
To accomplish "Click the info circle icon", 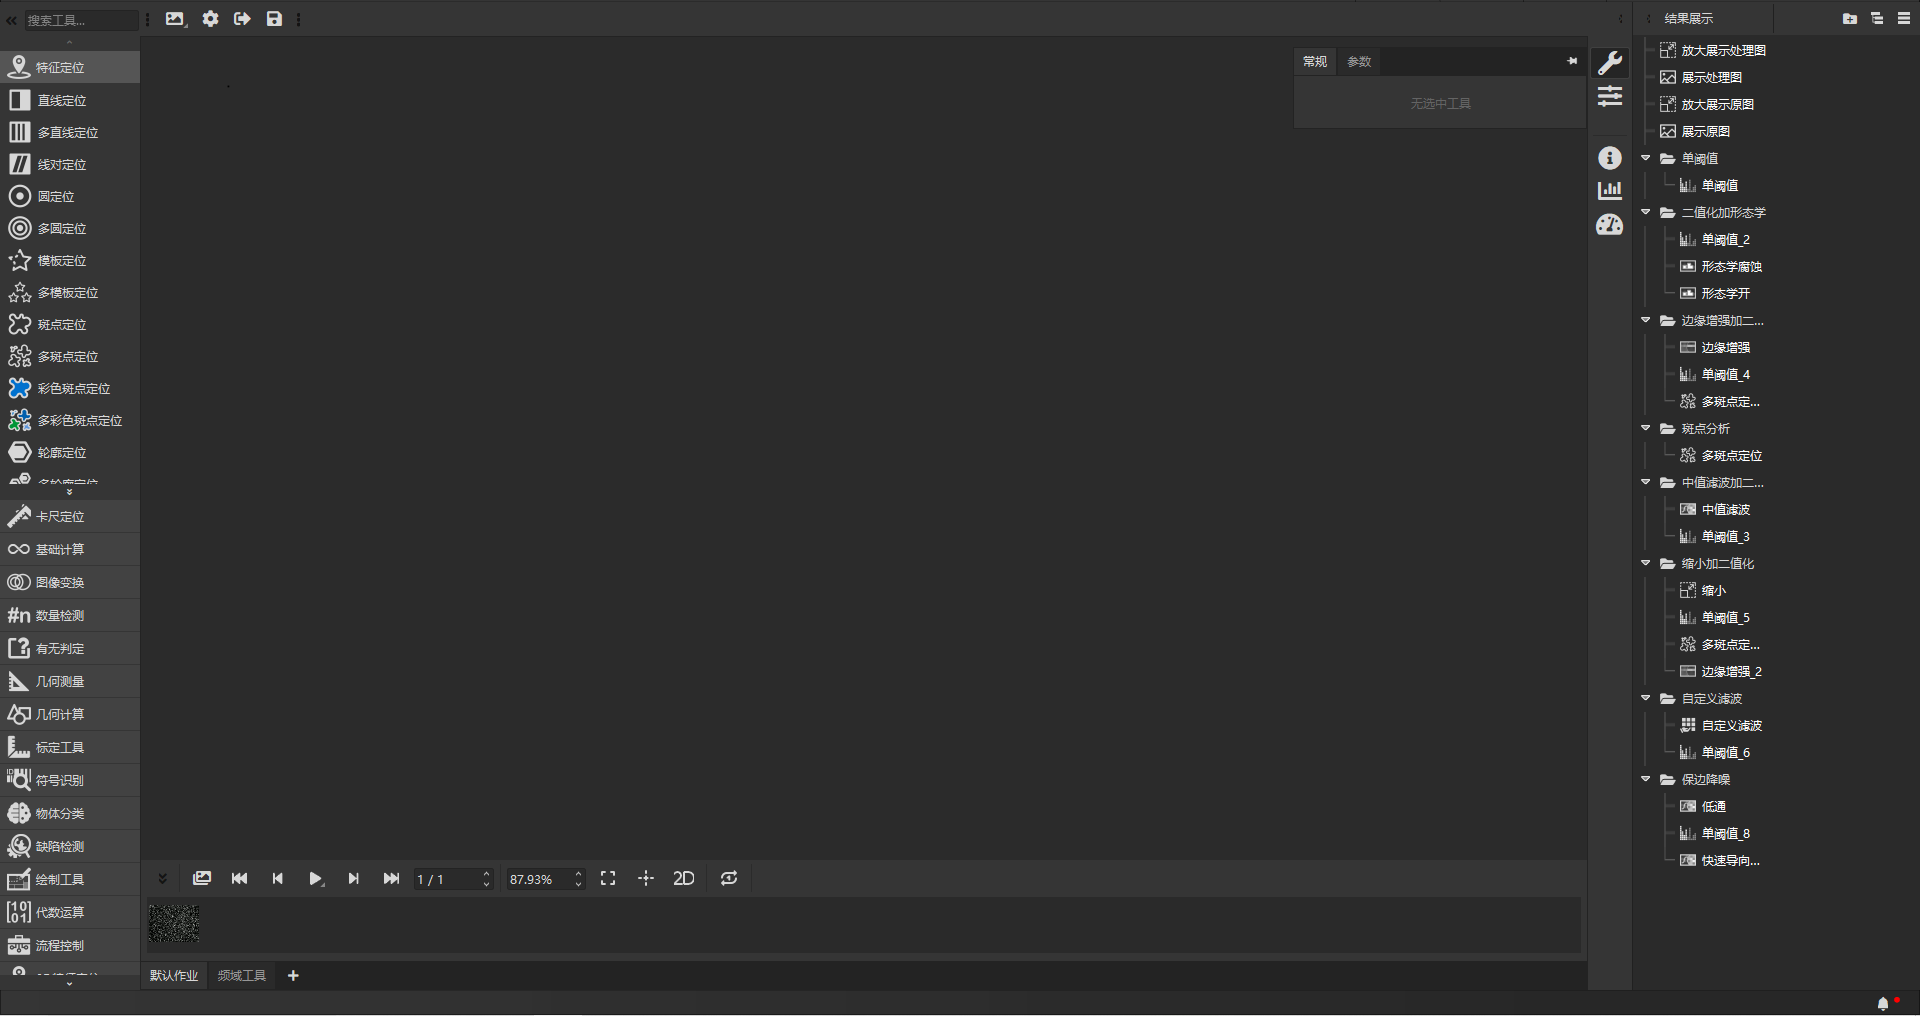I will (1609, 158).
